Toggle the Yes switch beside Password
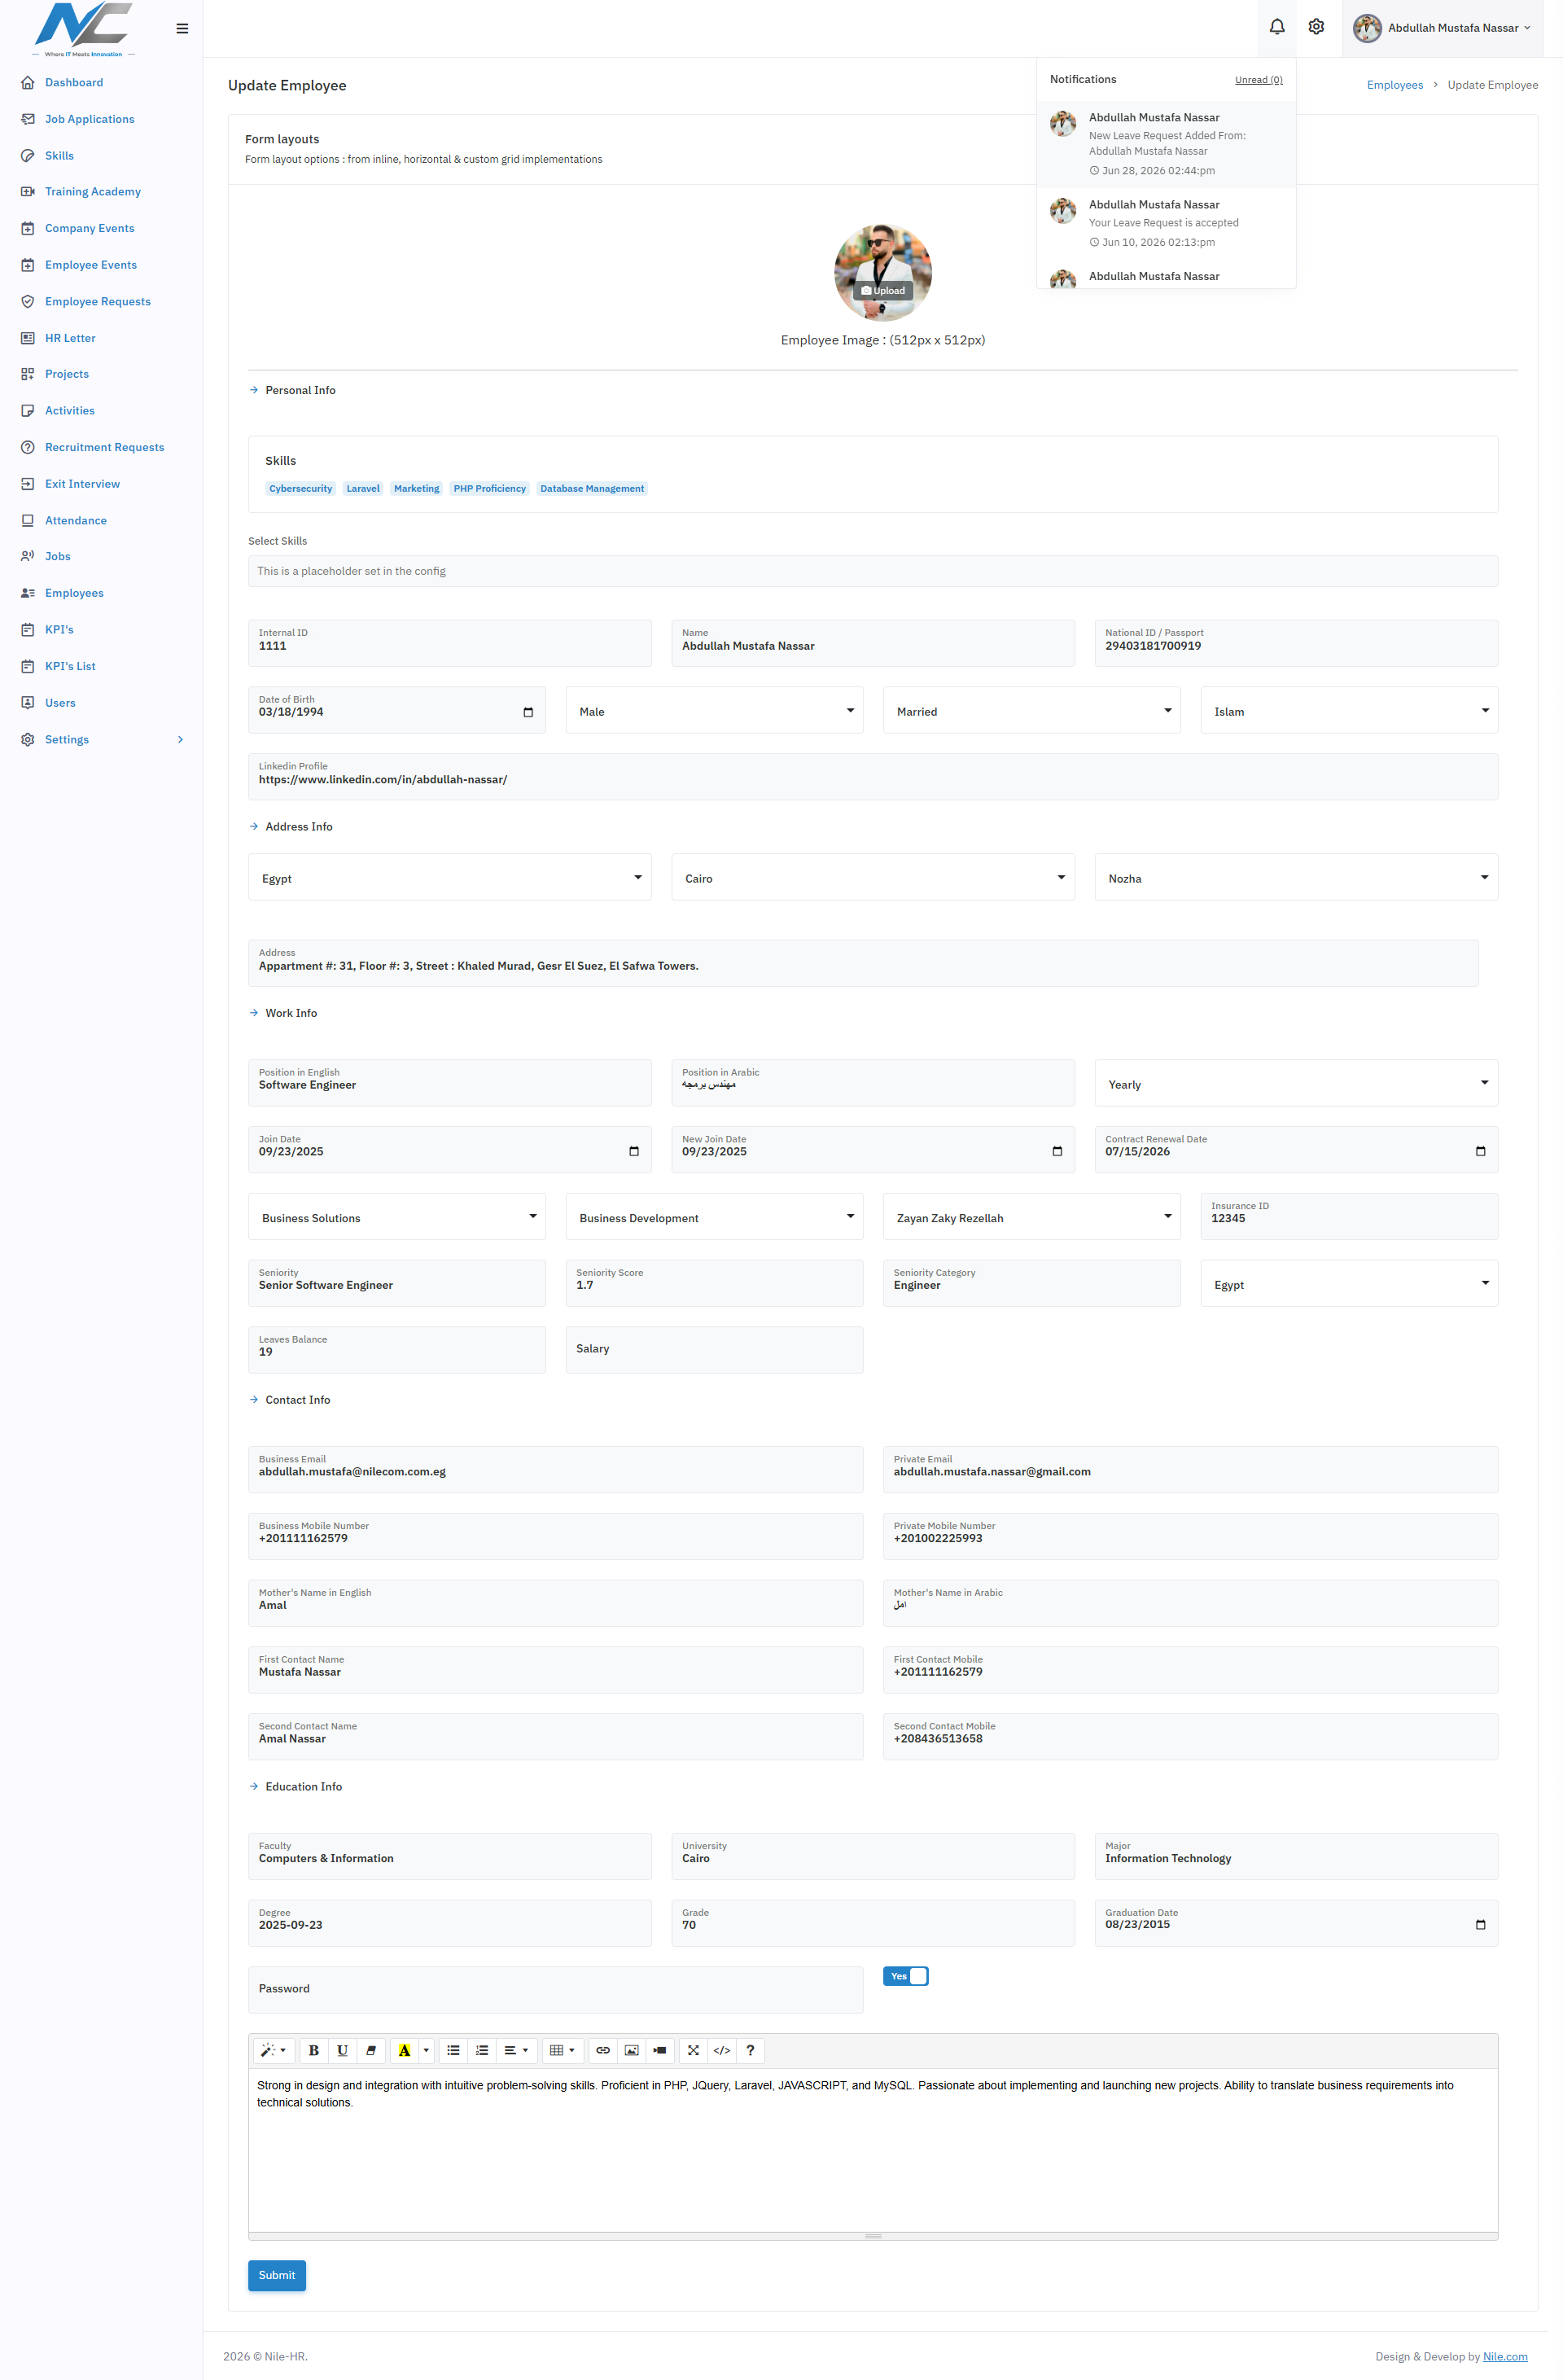The height and width of the screenshot is (2380, 1563). pyautogui.click(x=906, y=1976)
